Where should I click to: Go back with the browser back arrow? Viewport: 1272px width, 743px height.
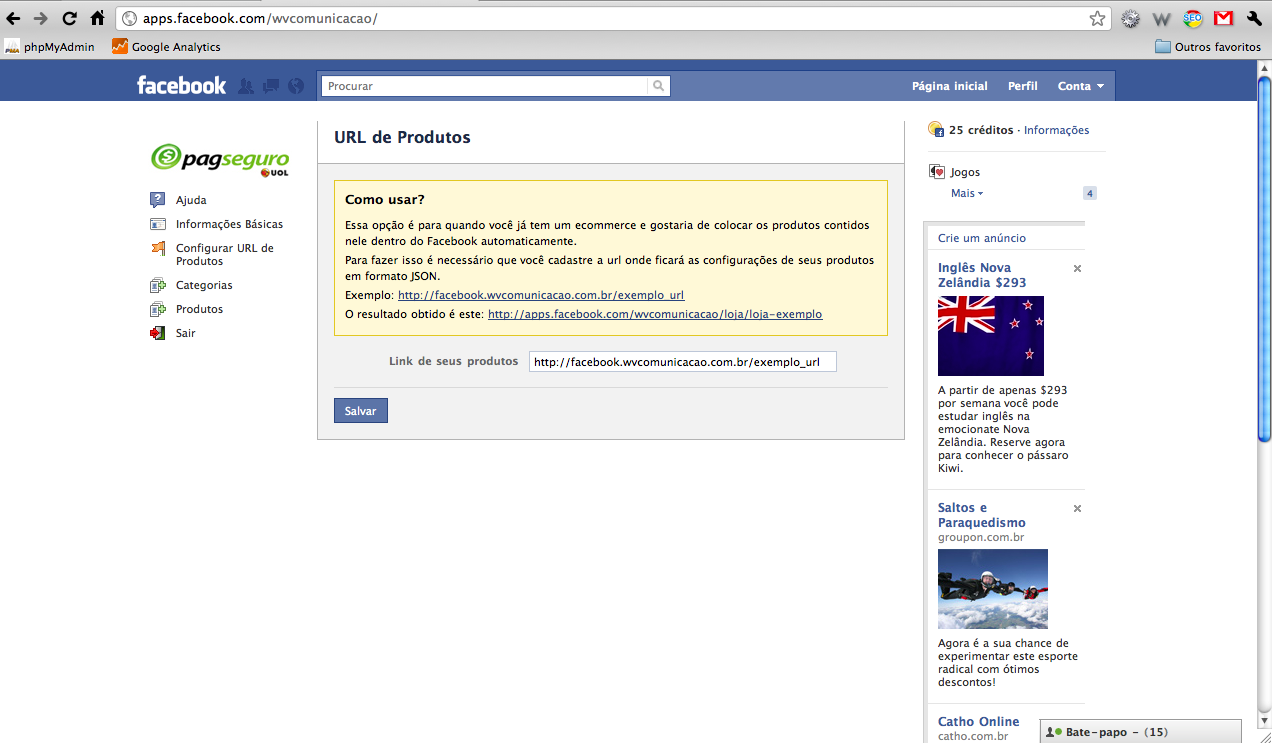[13, 18]
